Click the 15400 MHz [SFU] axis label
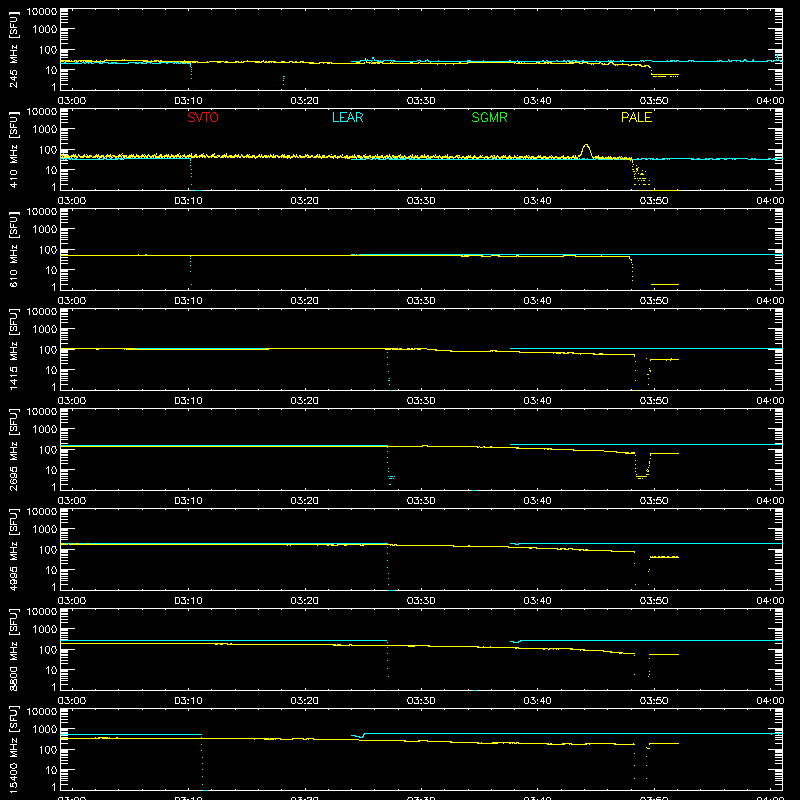Screen dimensions: 800x800 tap(14, 750)
